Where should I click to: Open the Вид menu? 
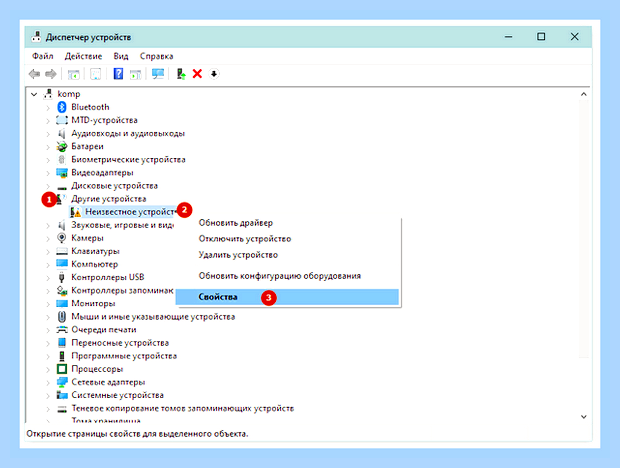click(121, 56)
